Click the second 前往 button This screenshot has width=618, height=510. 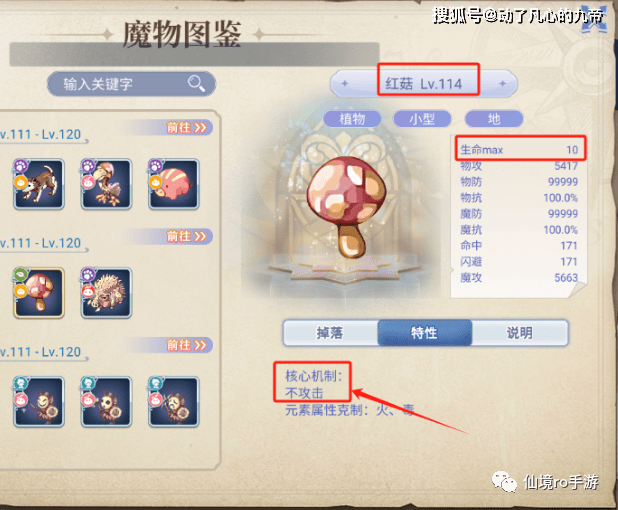(x=186, y=236)
